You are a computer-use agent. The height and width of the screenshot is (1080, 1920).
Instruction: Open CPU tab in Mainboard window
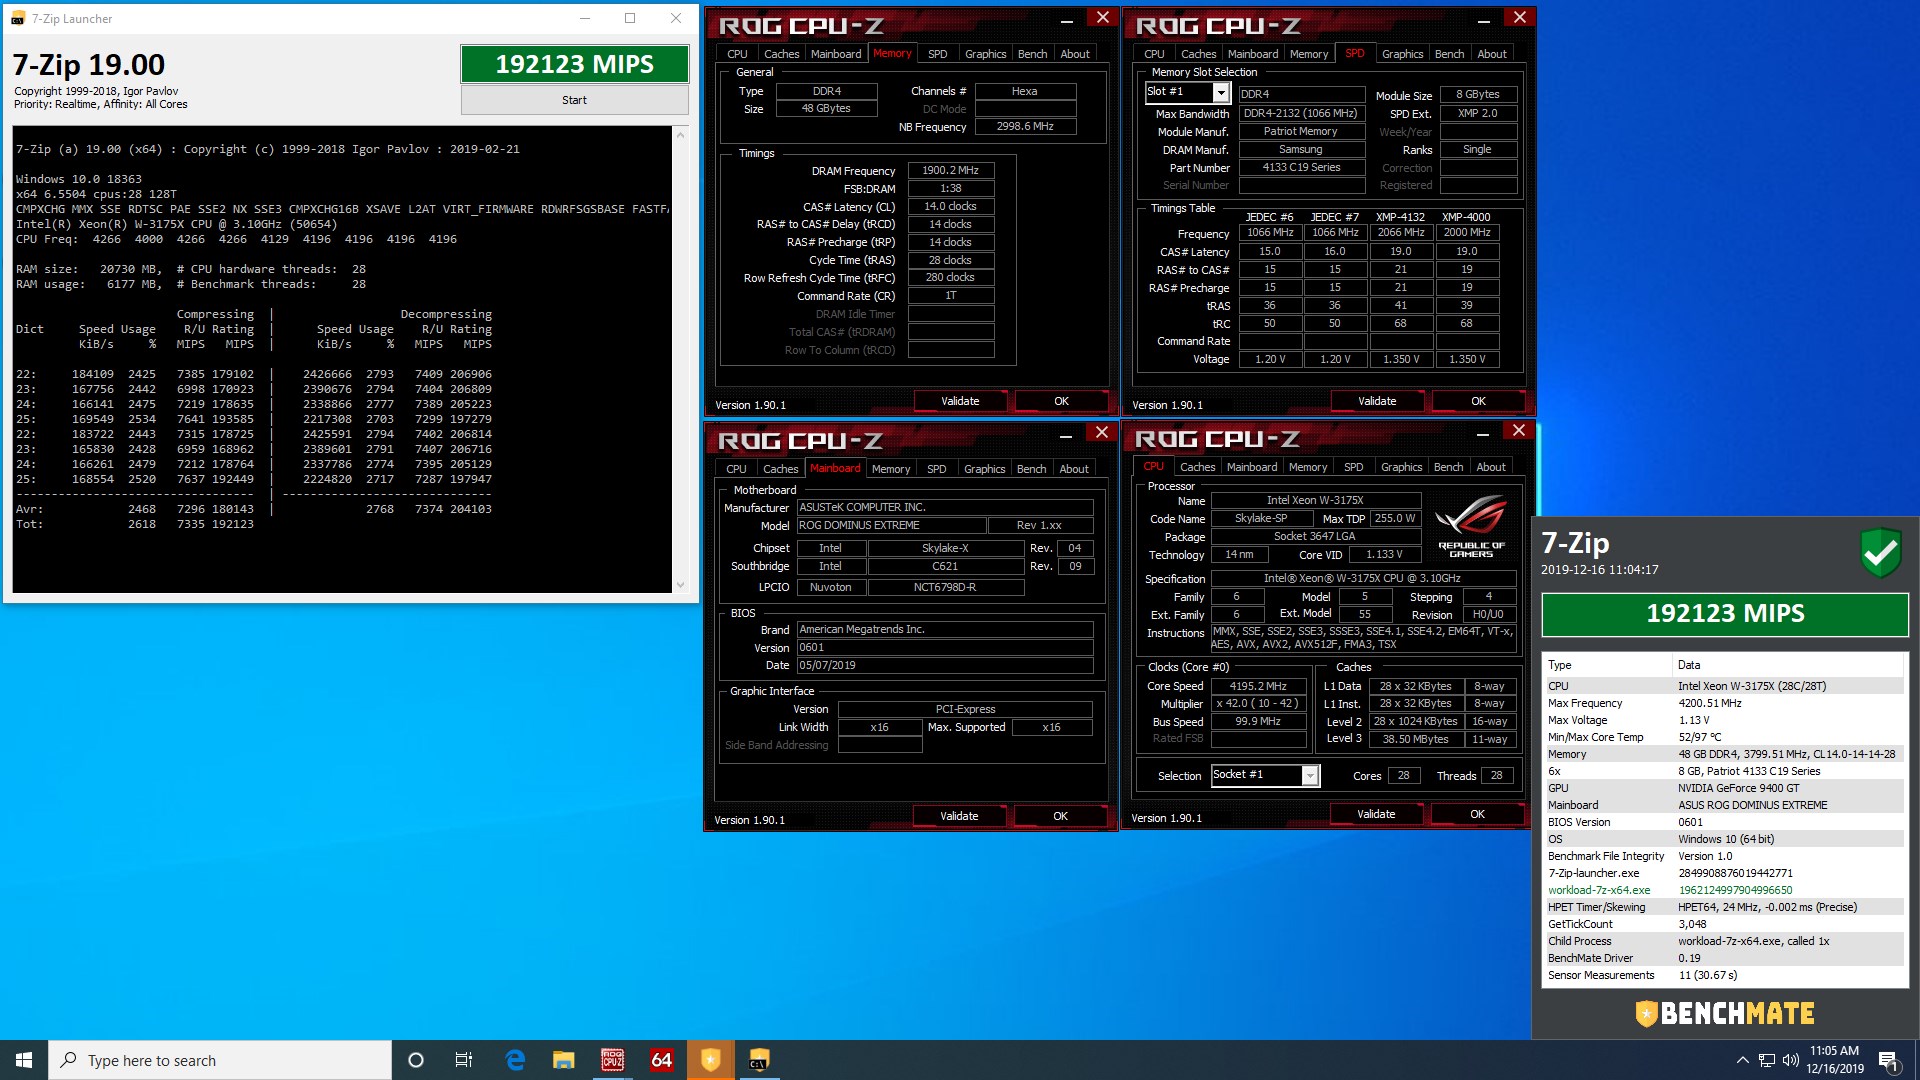click(736, 469)
